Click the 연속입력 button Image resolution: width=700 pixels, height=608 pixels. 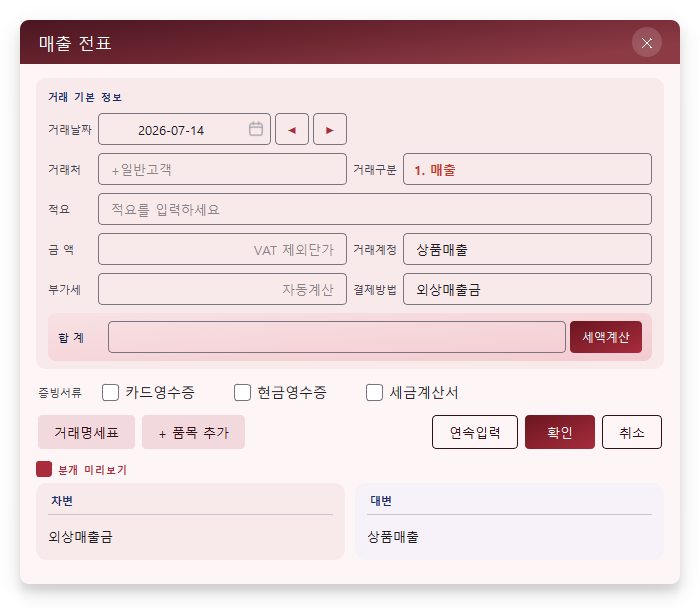tap(475, 432)
